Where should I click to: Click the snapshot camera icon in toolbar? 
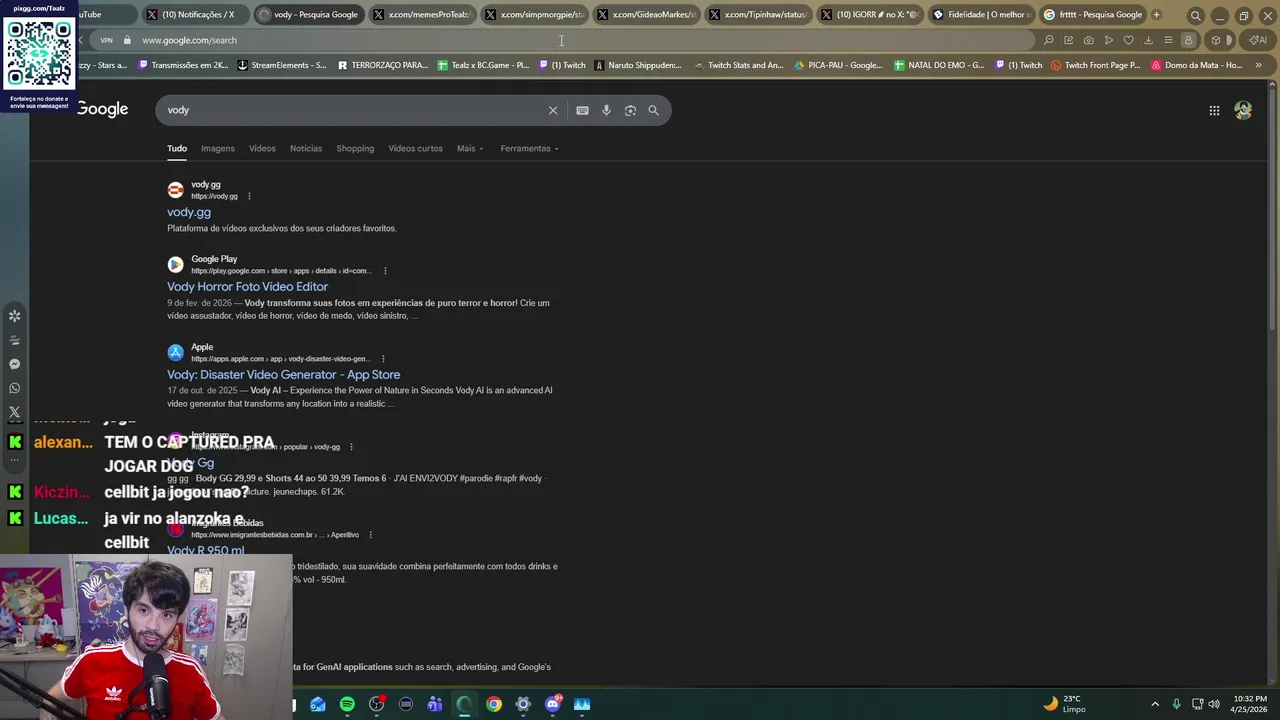click(1088, 40)
